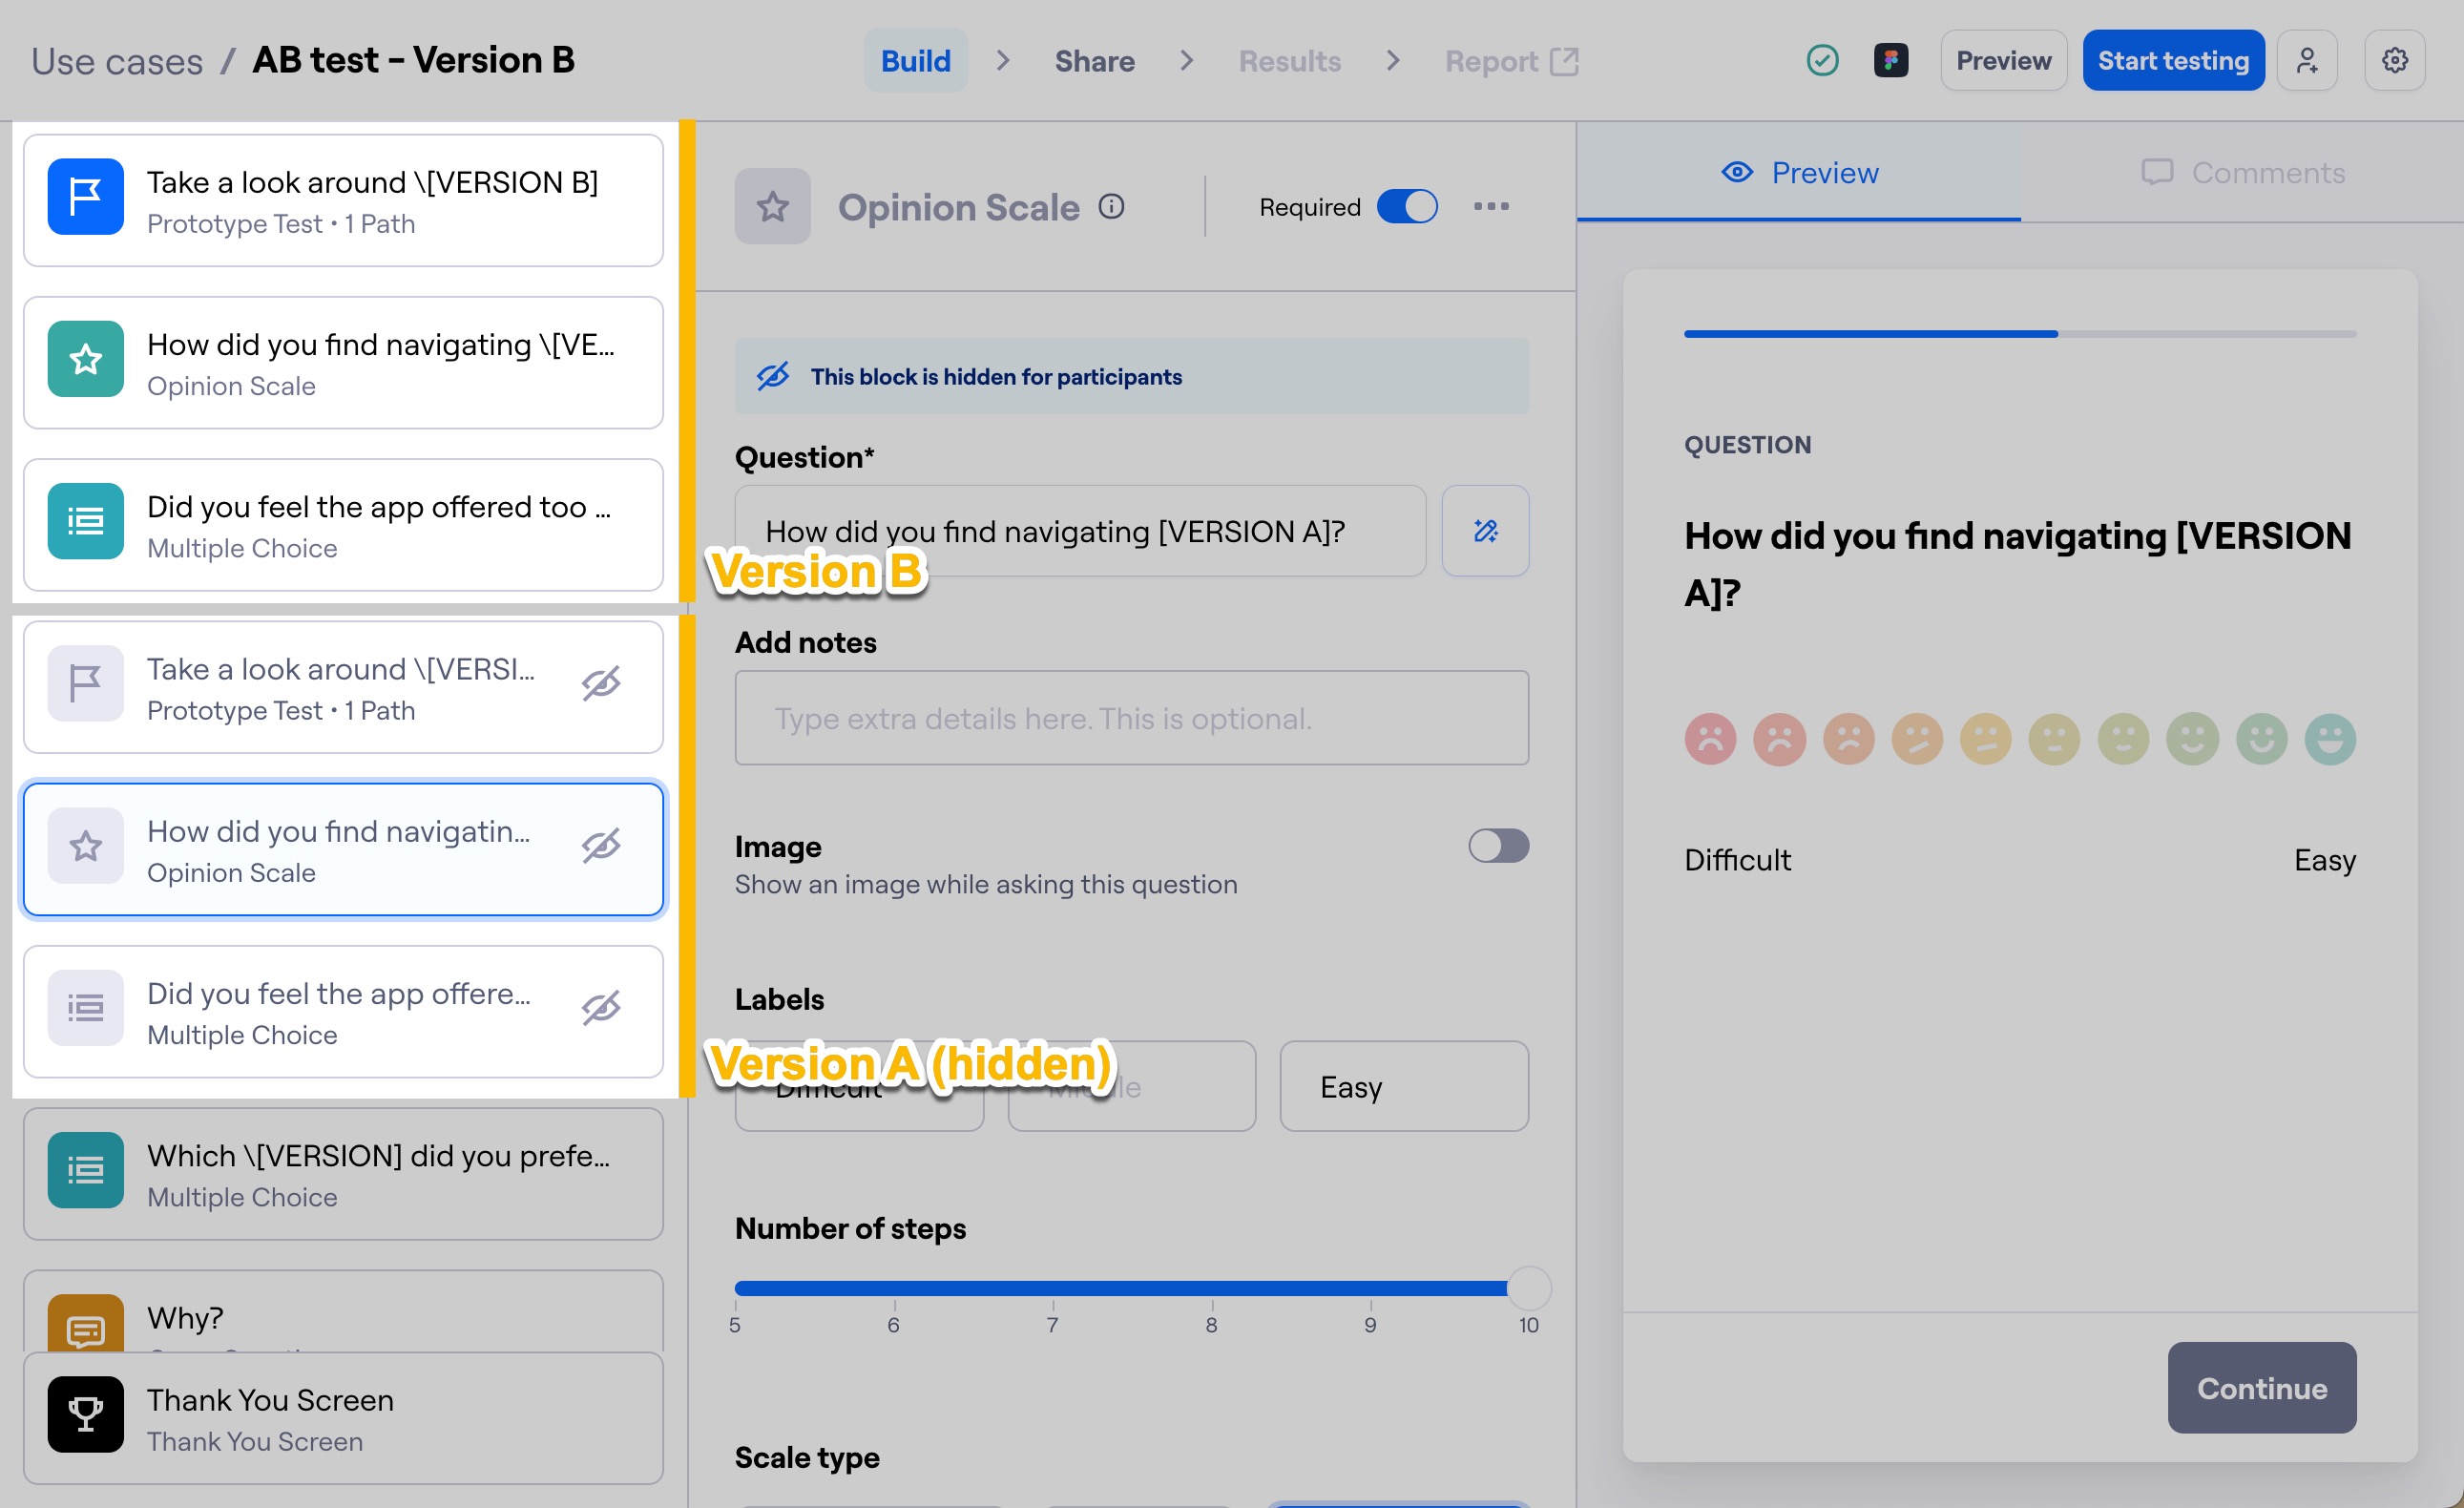
Task: Click the blue flag icon of Version B prototype test
Action: tap(86, 197)
